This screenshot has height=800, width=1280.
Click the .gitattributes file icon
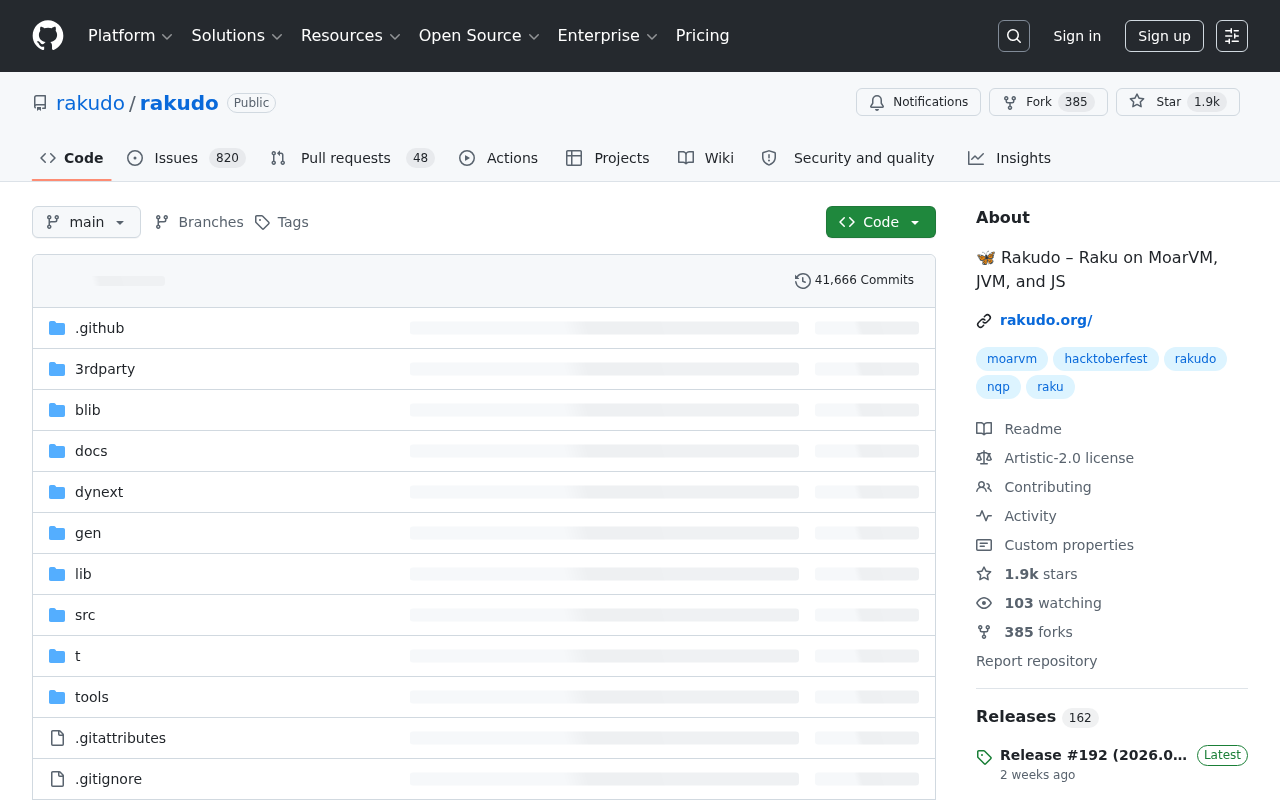click(x=57, y=738)
